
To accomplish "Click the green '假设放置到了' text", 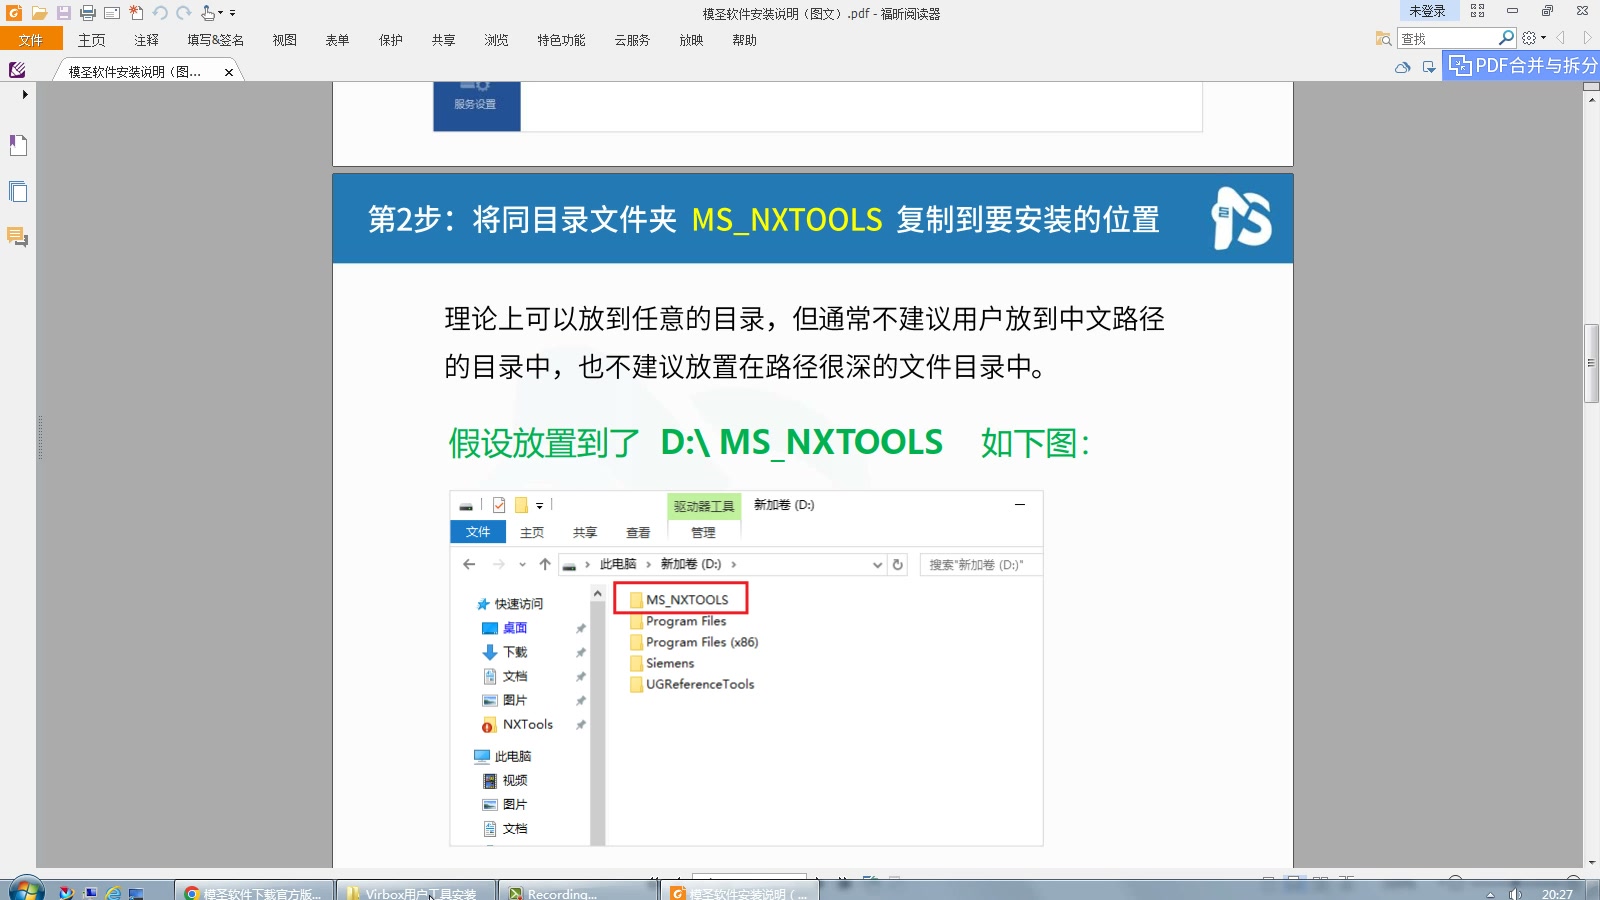I will [544, 442].
